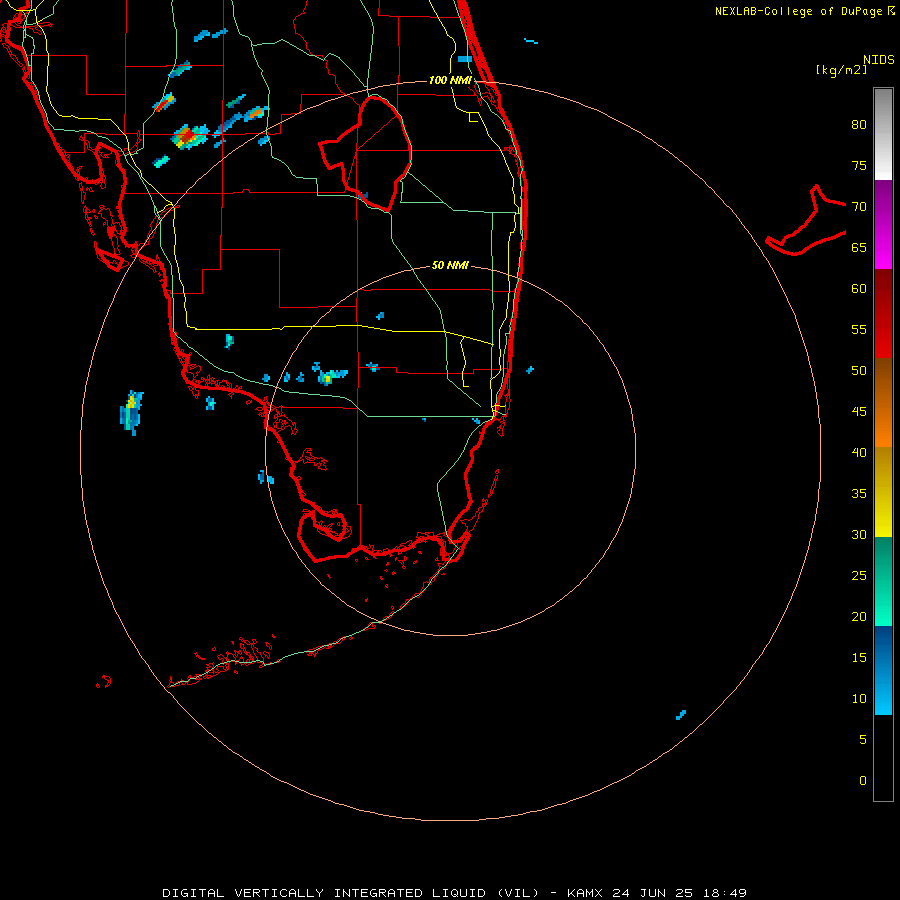Click the 25 value on the color scale
Image resolution: width=900 pixels, height=900 pixels.
tap(859, 575)
